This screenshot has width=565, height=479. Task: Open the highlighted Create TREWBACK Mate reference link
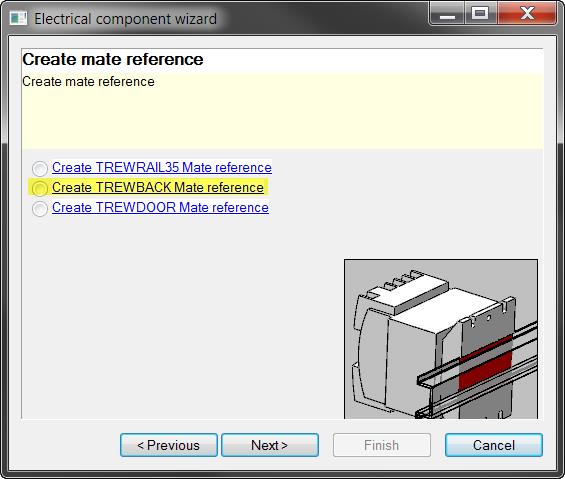pyautogui.click(x=158, y=187)
